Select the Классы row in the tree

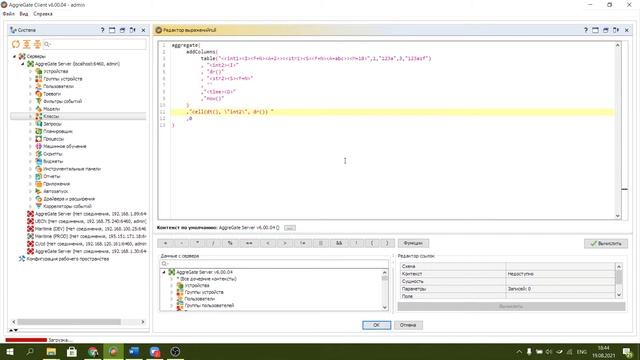[x=78, y=116]
